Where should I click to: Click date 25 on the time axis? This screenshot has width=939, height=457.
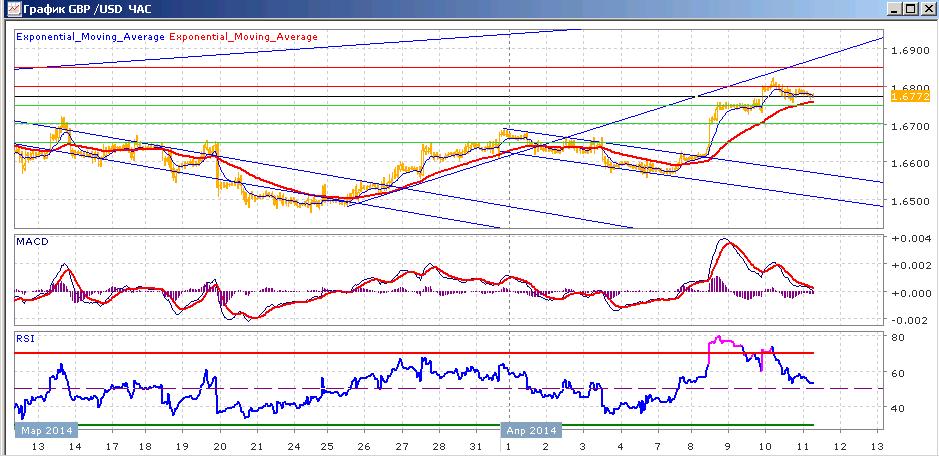click(x=328, y=447)
